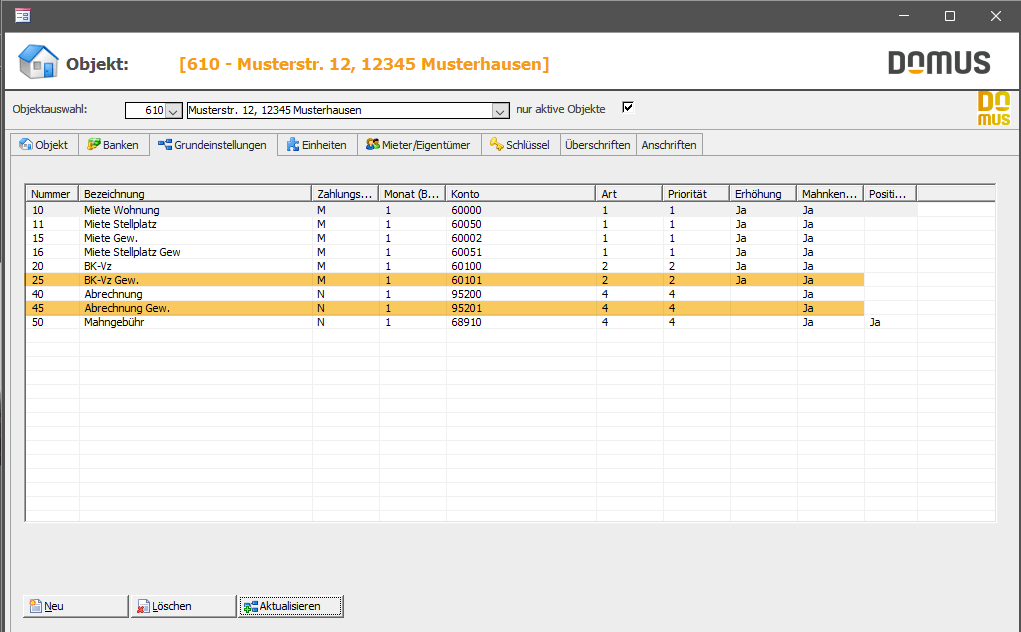Open the Einheiten tab
The height and width of the screenshot is (632, 1021).
coord(317,144)
